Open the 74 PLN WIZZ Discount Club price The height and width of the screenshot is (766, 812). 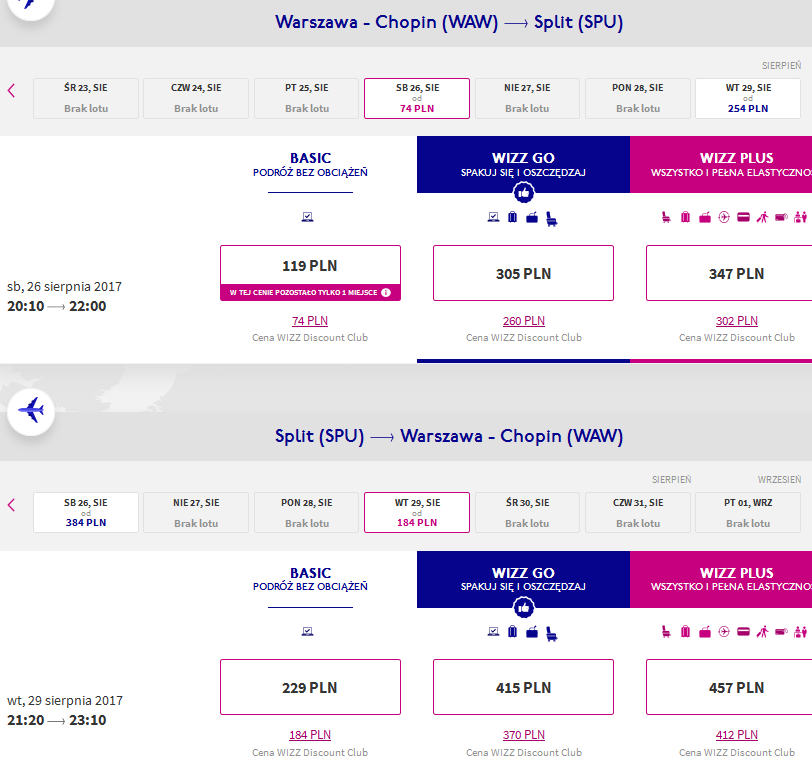(310, 321)
